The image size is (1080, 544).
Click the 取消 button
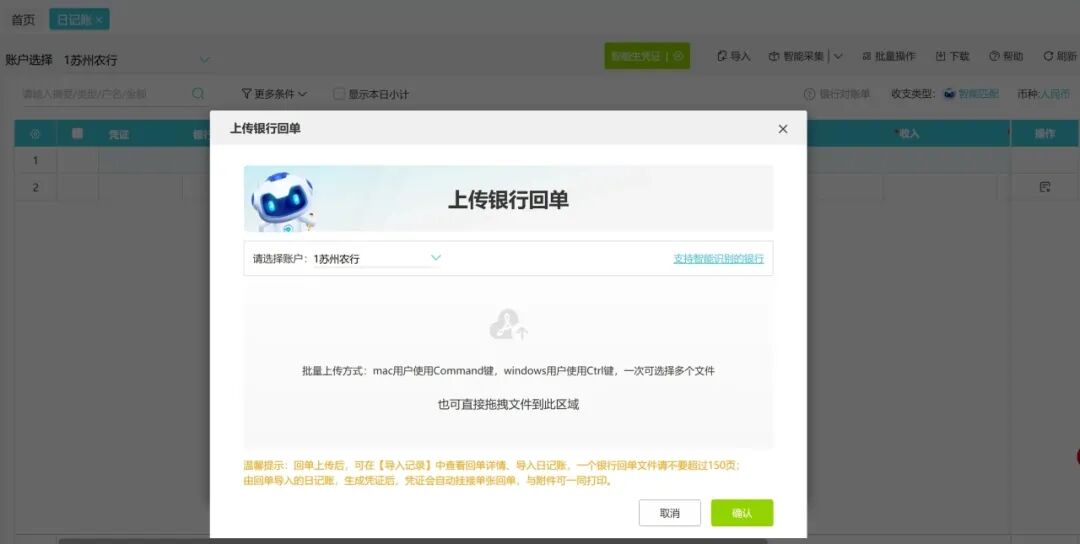[669, 513]
